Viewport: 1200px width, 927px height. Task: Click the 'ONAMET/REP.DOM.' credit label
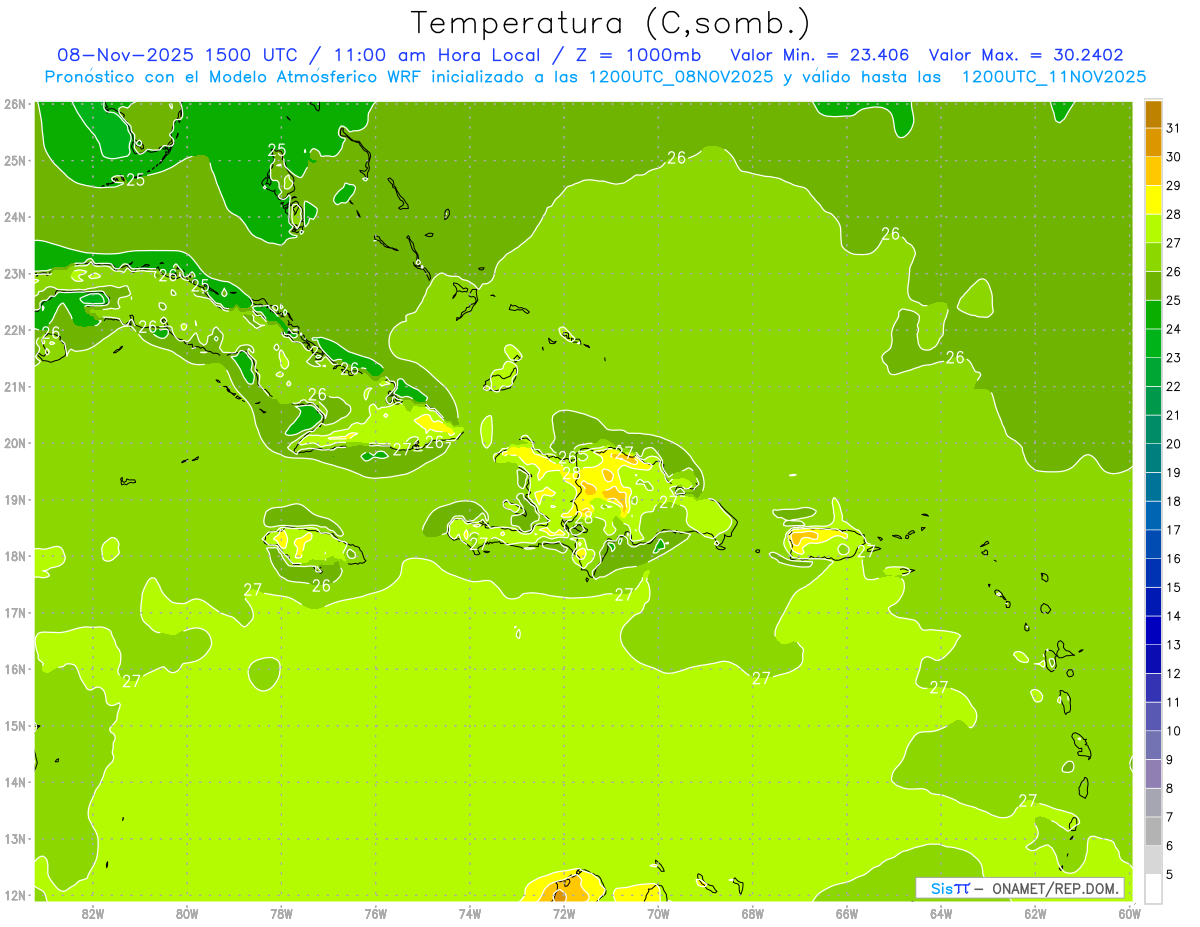(1057, 888)
